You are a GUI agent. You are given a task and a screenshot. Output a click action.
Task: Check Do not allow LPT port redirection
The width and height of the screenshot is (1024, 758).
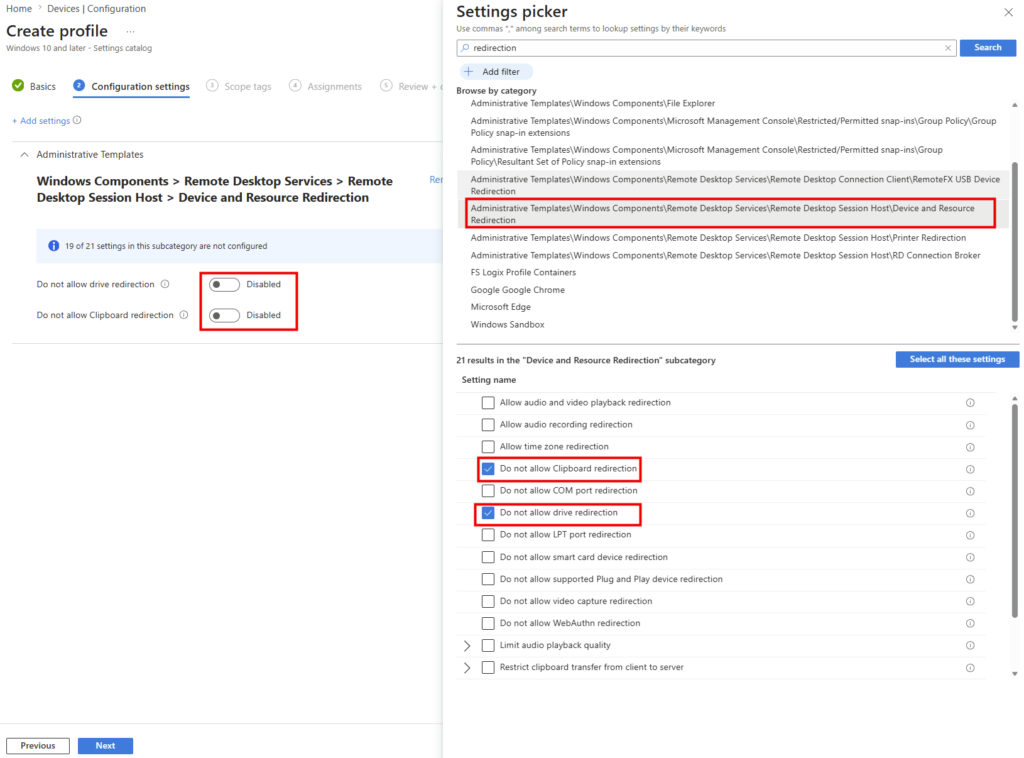488,535
